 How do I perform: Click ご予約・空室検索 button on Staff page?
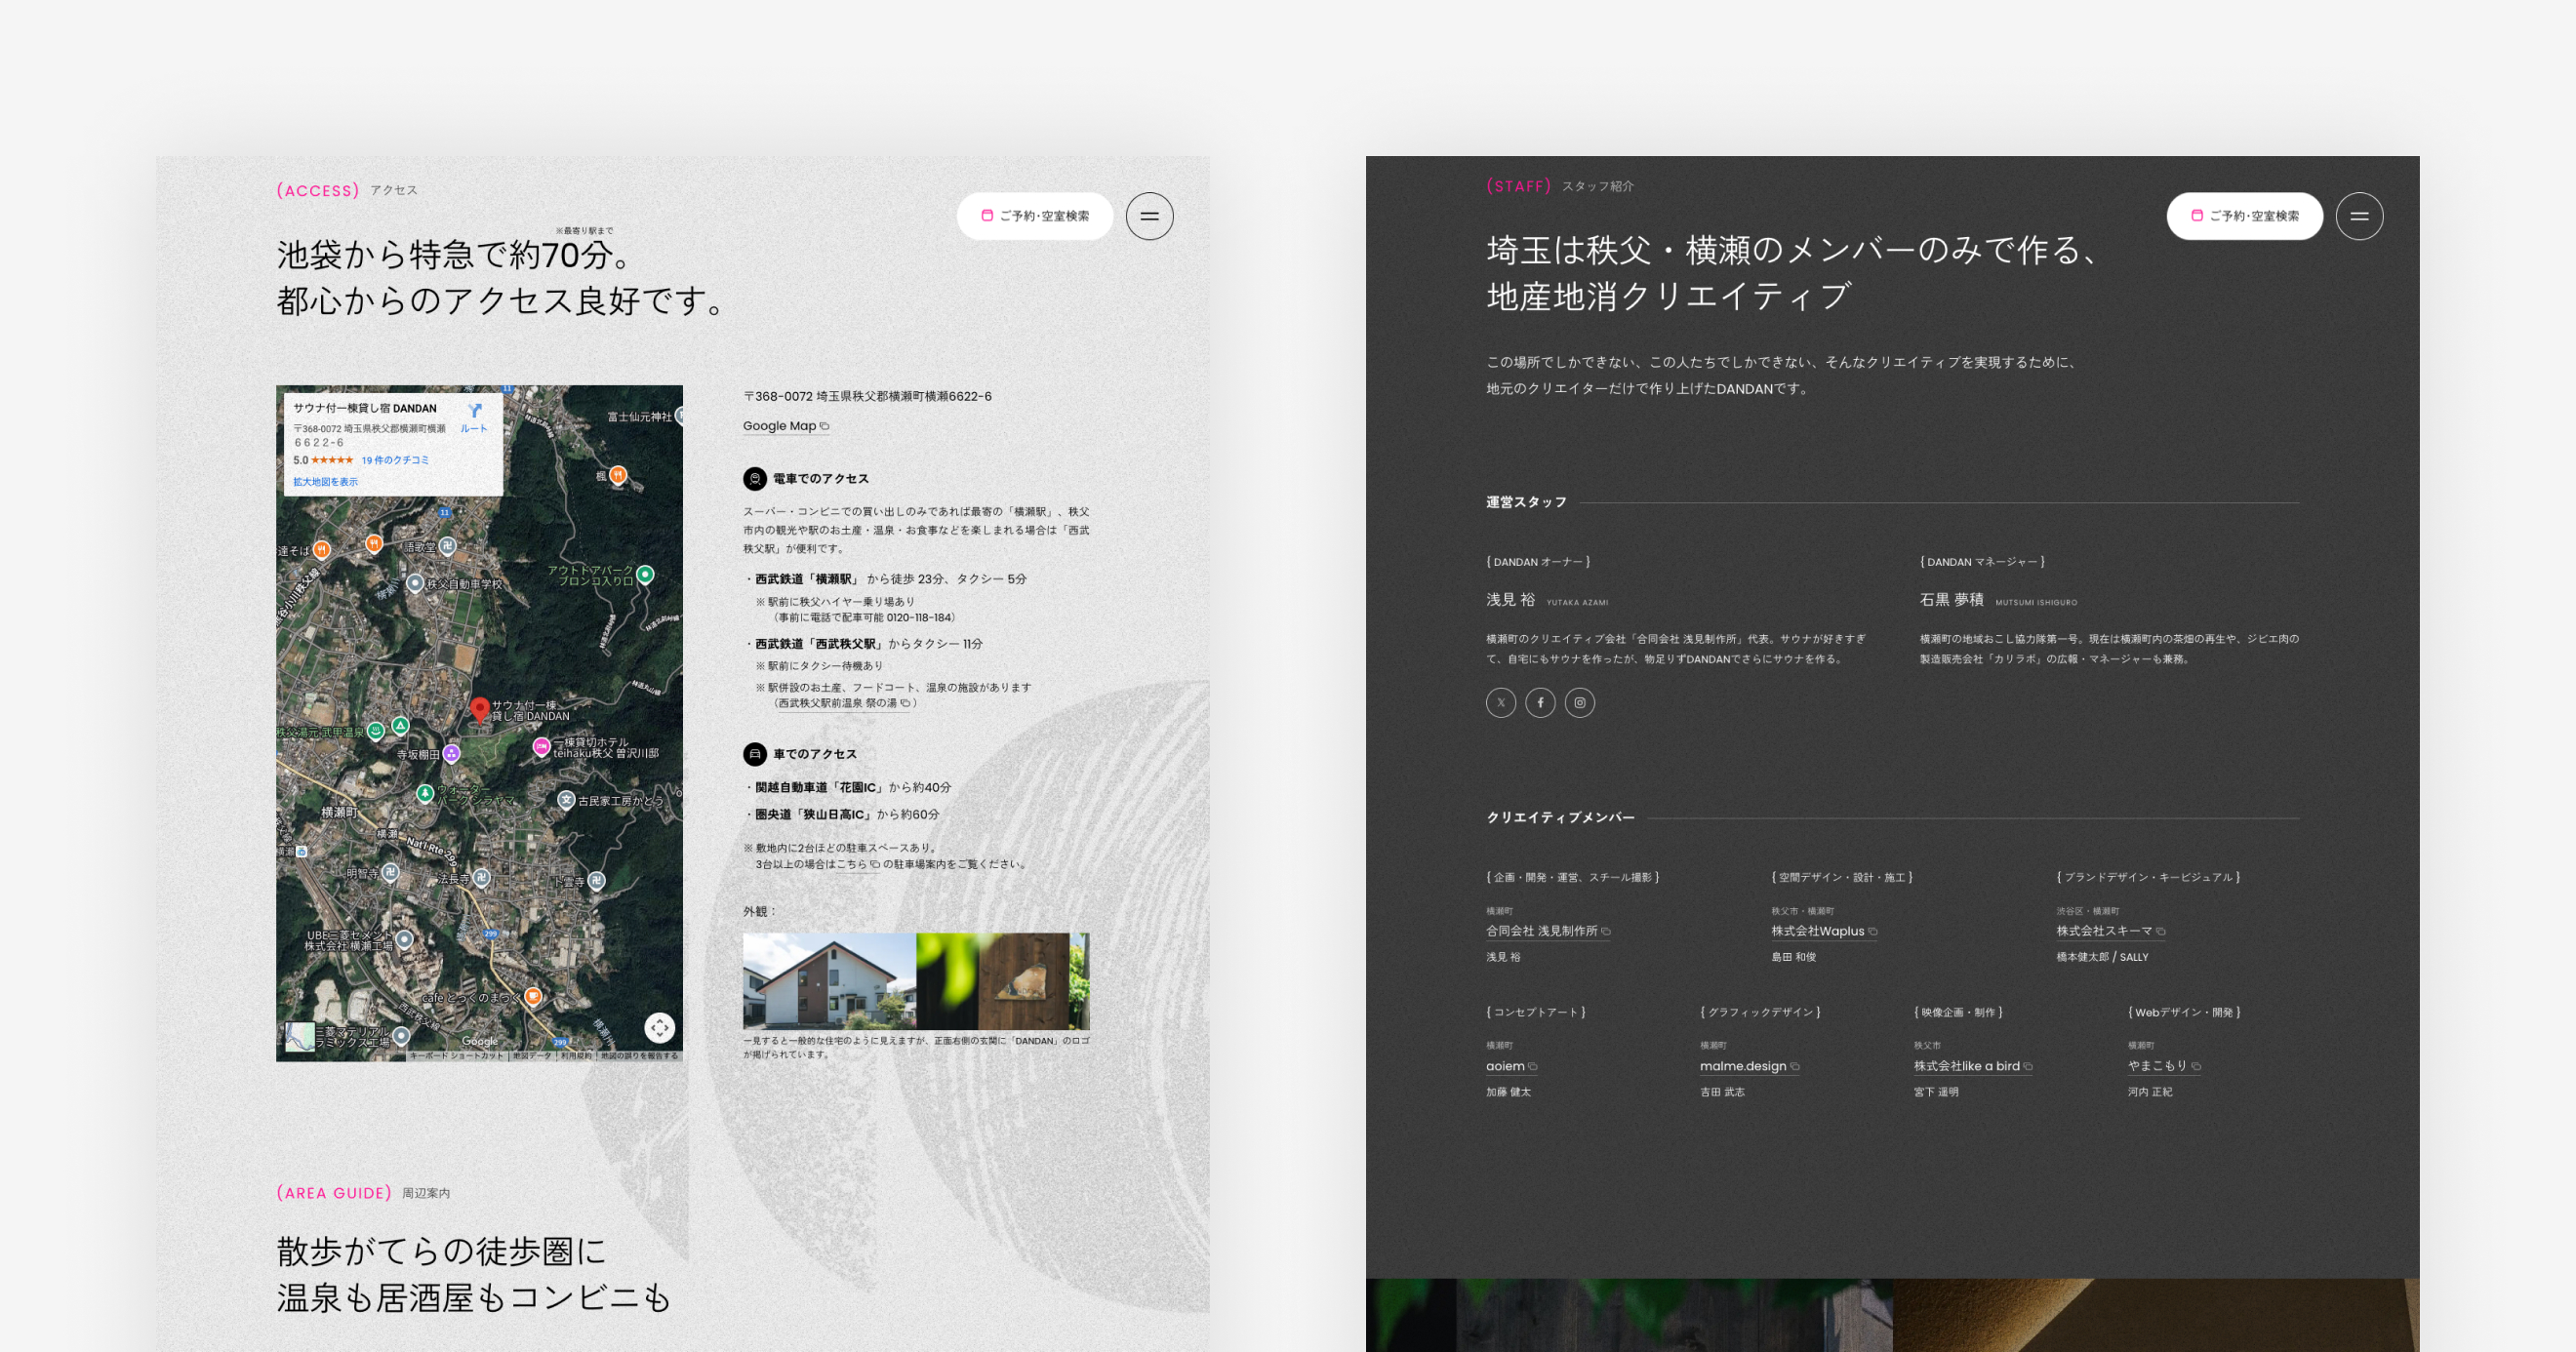coord(2244,216)
